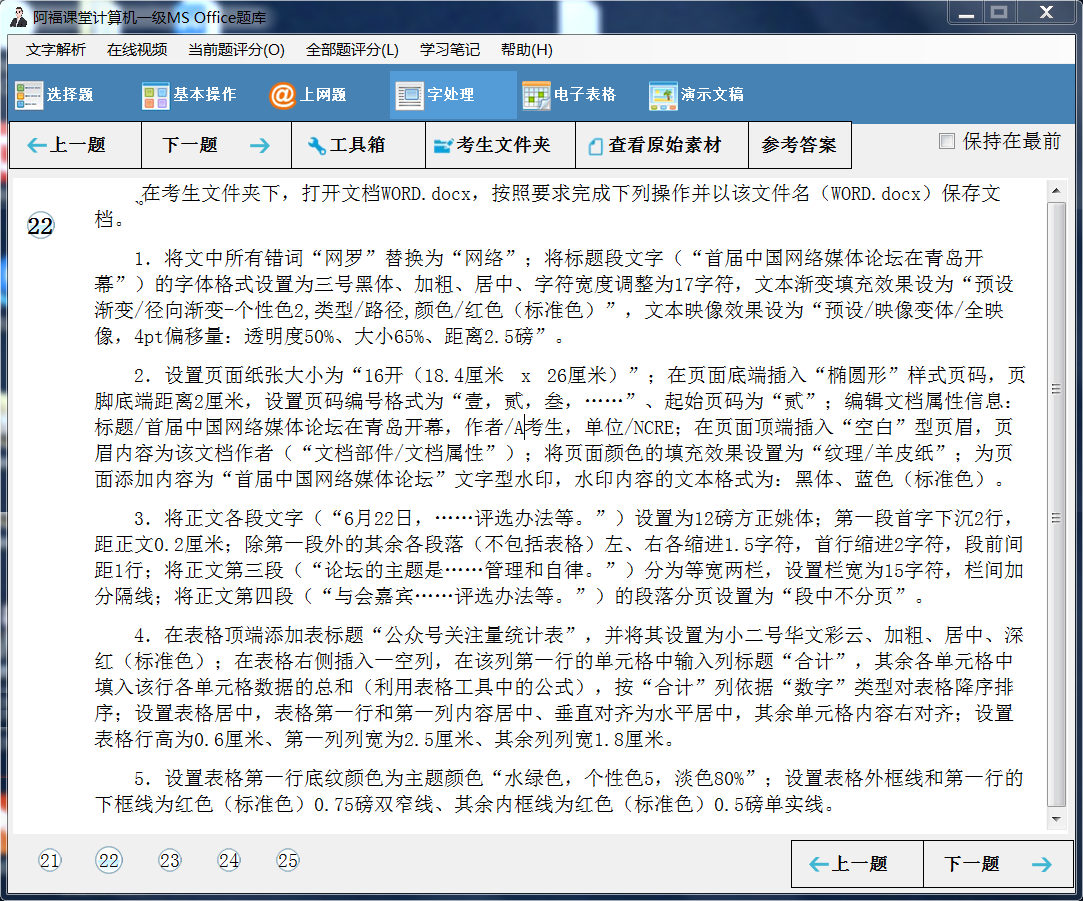Show the 参考答案

tap(798, 145)
